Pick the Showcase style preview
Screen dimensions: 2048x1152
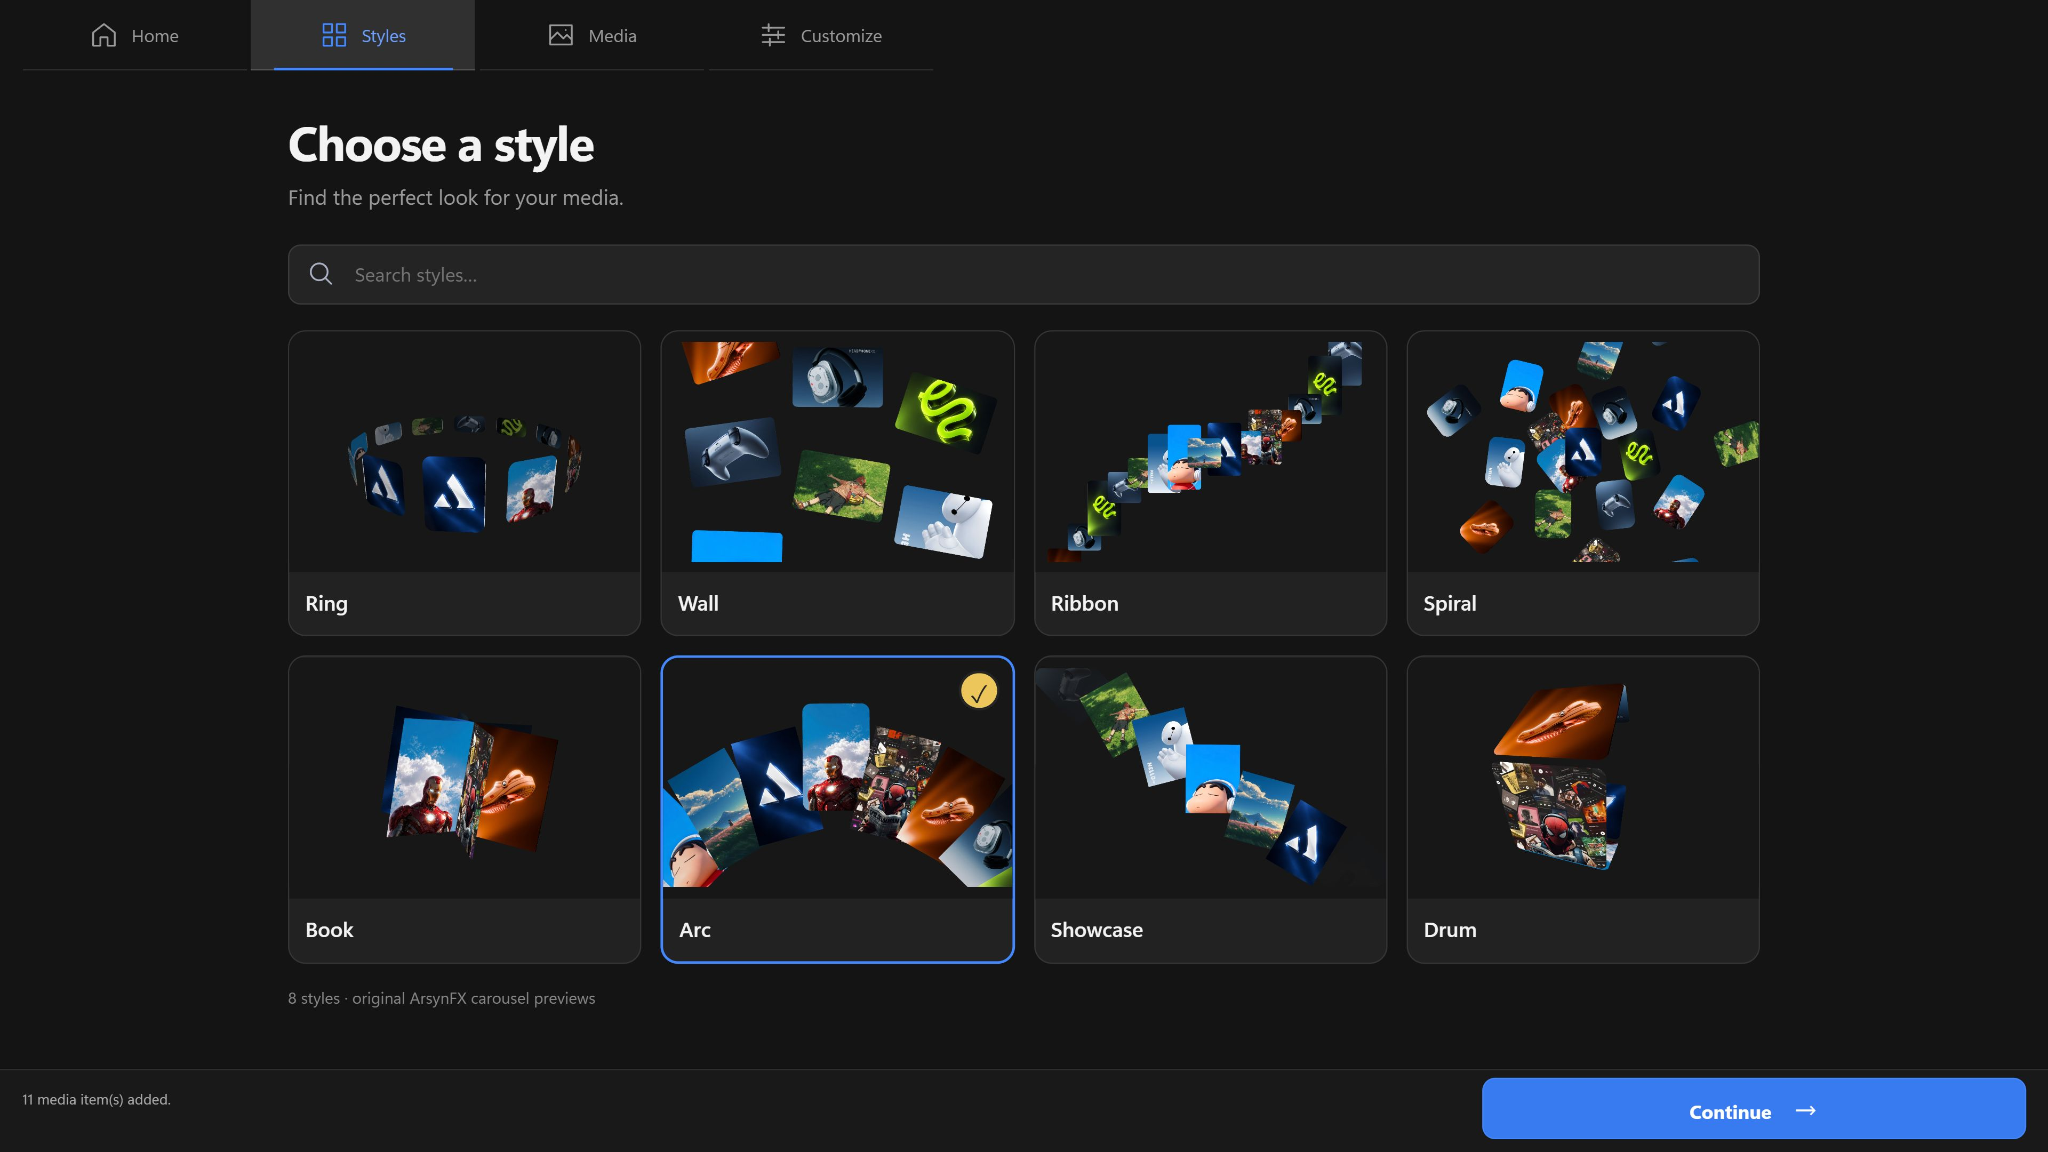tap(1210, 778)
